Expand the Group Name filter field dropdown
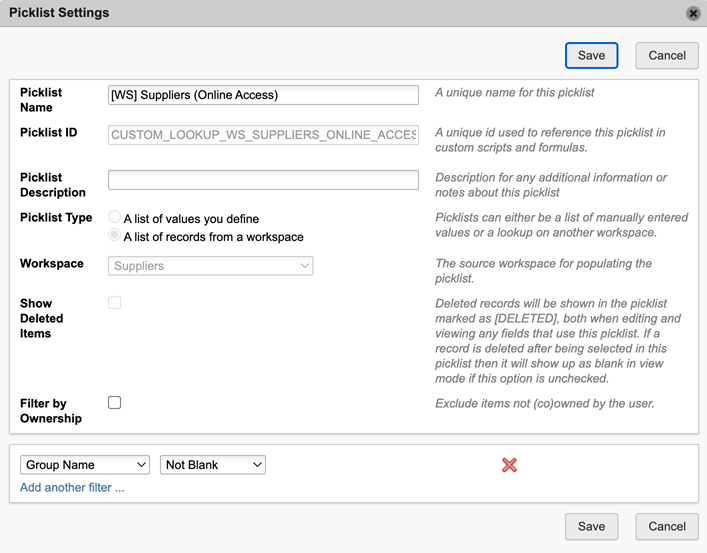This screenshot has width=707, height=553. pyautogui.click(x=85, y=465)
